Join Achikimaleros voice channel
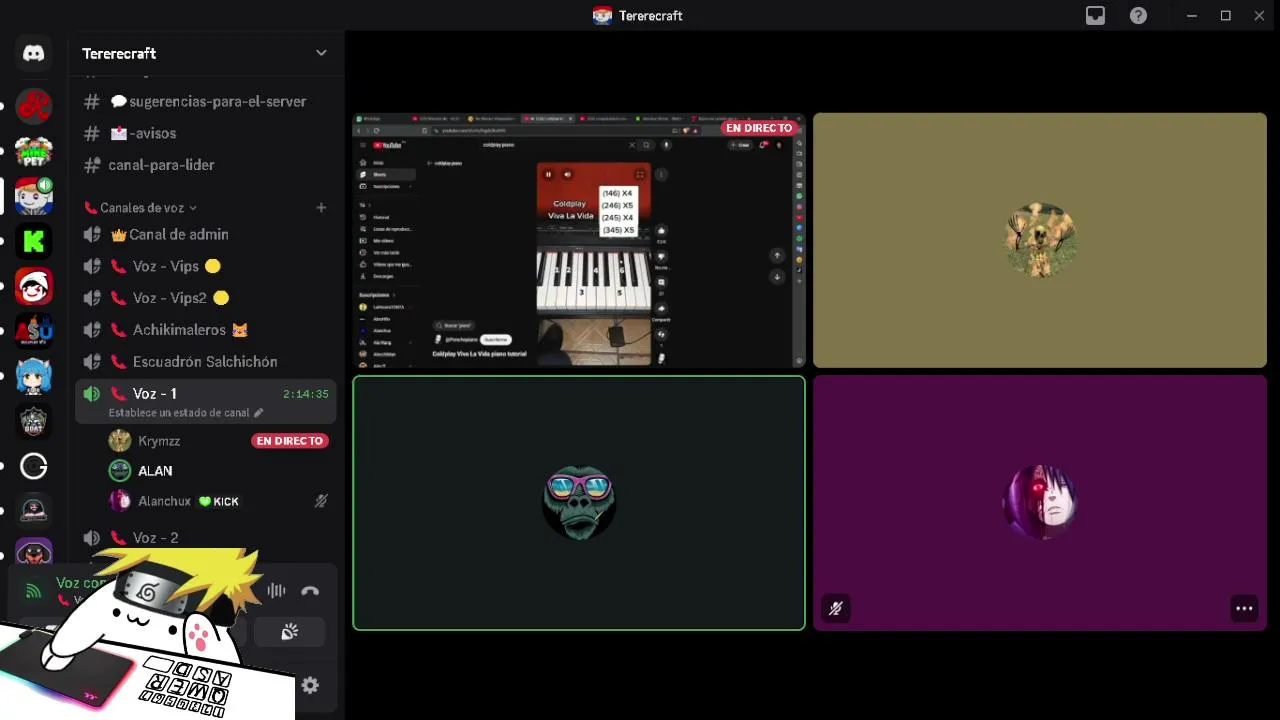The width and height of the screenshot is (1280, 720). (205, 330)
